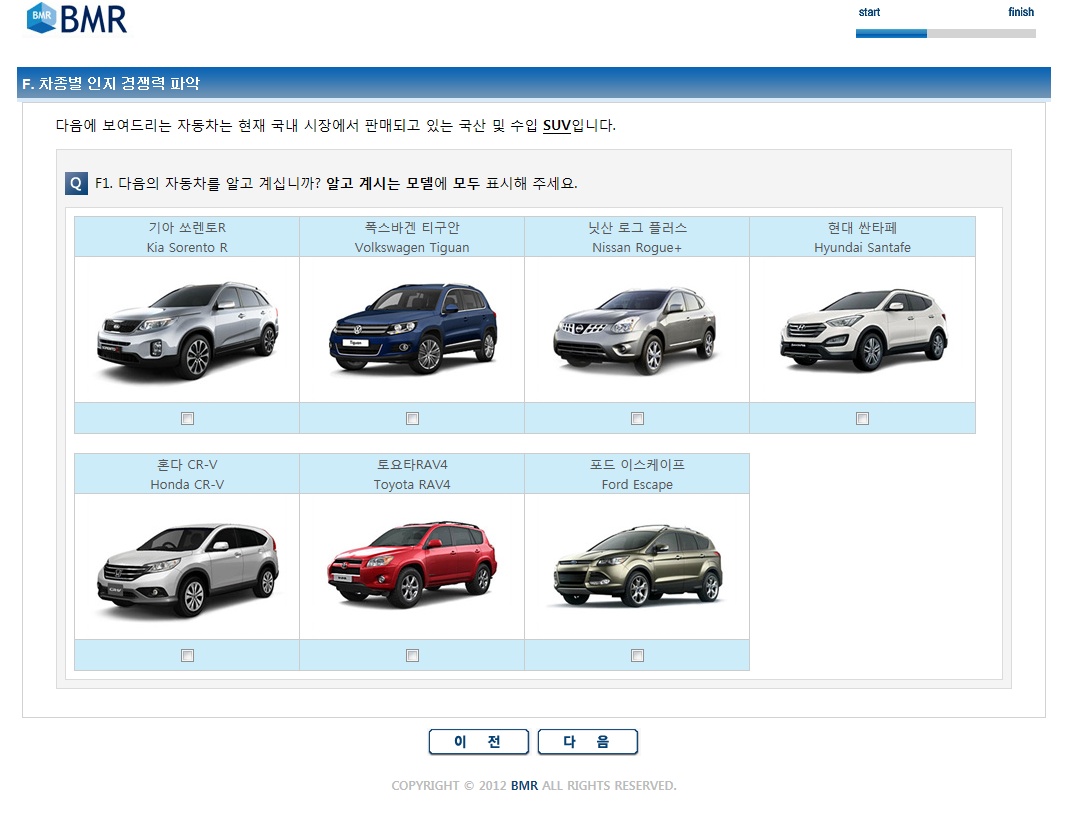Viewport: 1083px width, 814px height.
Task: Click the survey progress bar
Action: (x=945, y=33)
